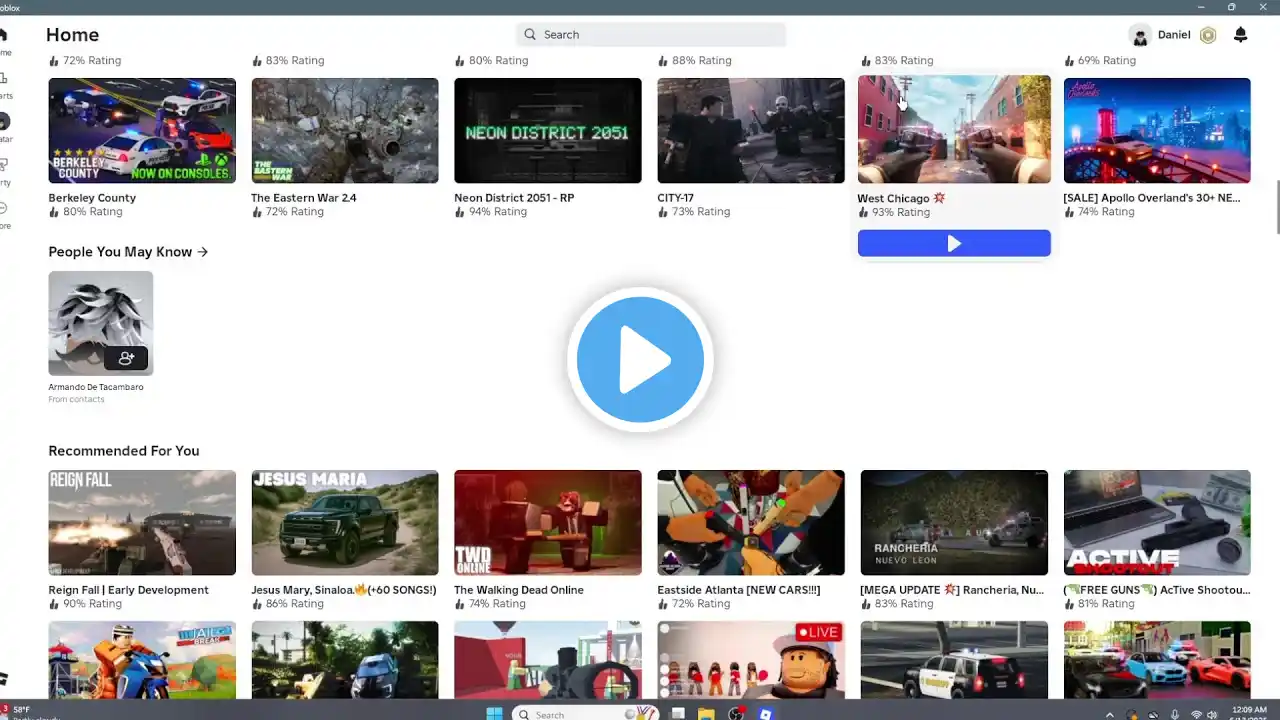The image size is (1280, 720).
Task: Click "The Walking Dead Online" title
Action: 519,590
